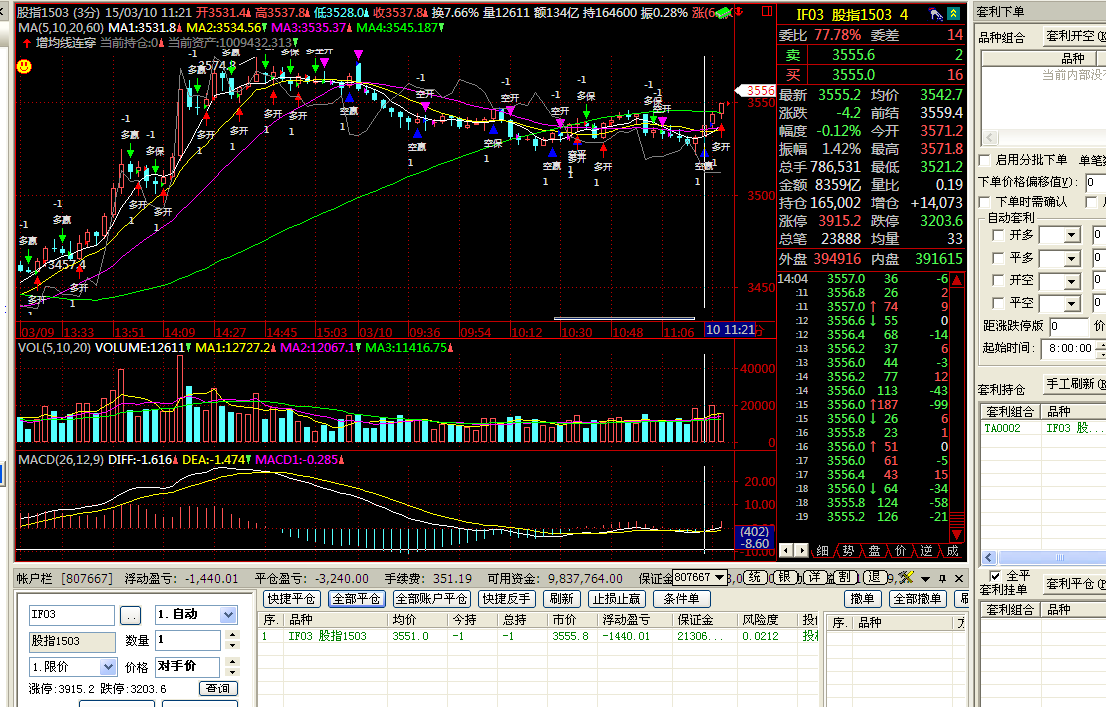This screenshot has height=707, width=1106.
Task: Click tick list red scroll-up arrow
Action: (957, 280)
